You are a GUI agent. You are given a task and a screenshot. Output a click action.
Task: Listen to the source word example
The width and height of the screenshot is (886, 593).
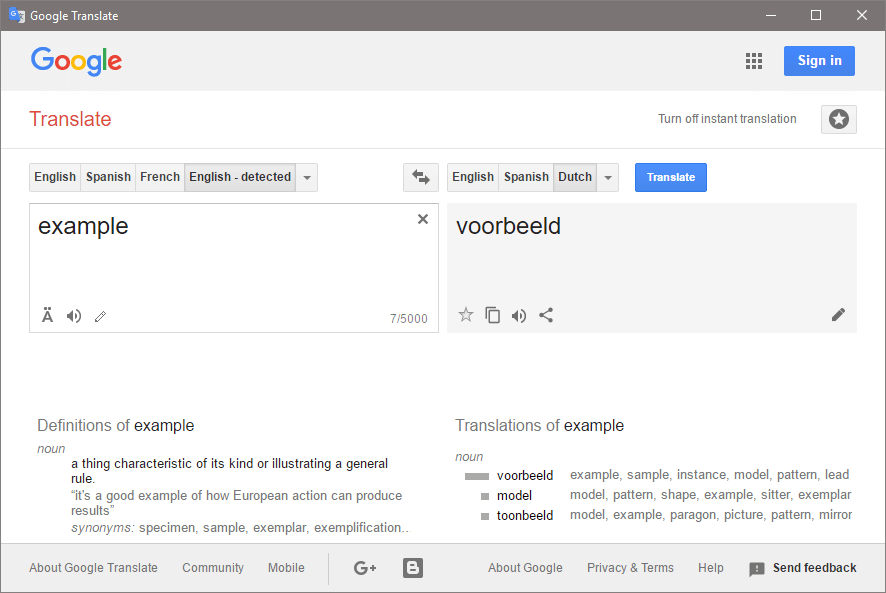coord(74,316)
